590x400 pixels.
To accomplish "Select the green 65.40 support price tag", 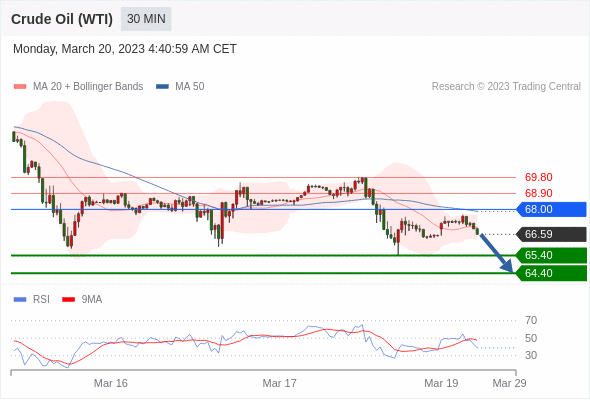I will tap(551, 255).
